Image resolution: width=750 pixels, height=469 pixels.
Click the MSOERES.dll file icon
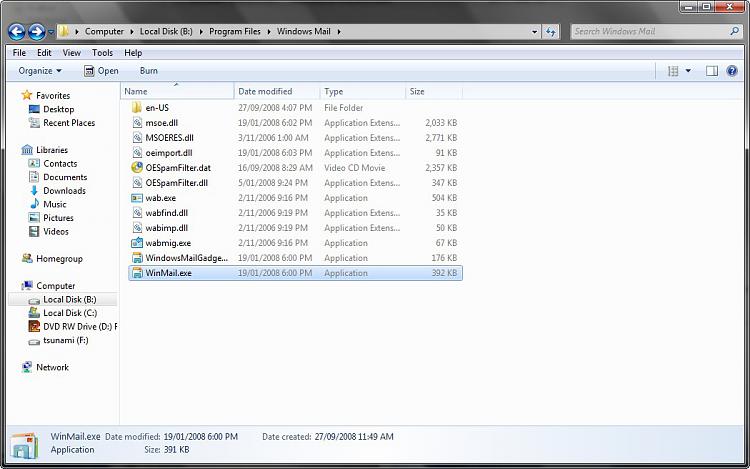137,138
